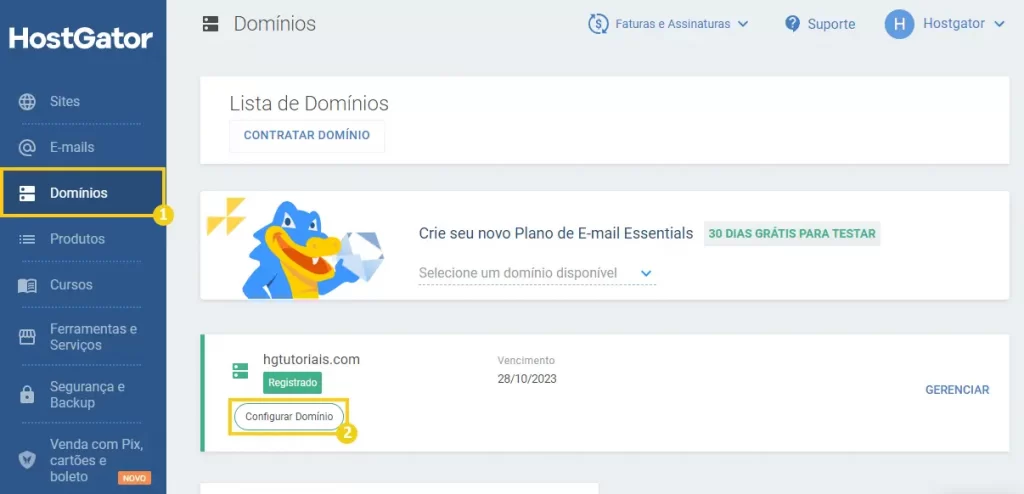
Task: Click GERENCIAR link for hgtutoriais.com
Action: 957,390
